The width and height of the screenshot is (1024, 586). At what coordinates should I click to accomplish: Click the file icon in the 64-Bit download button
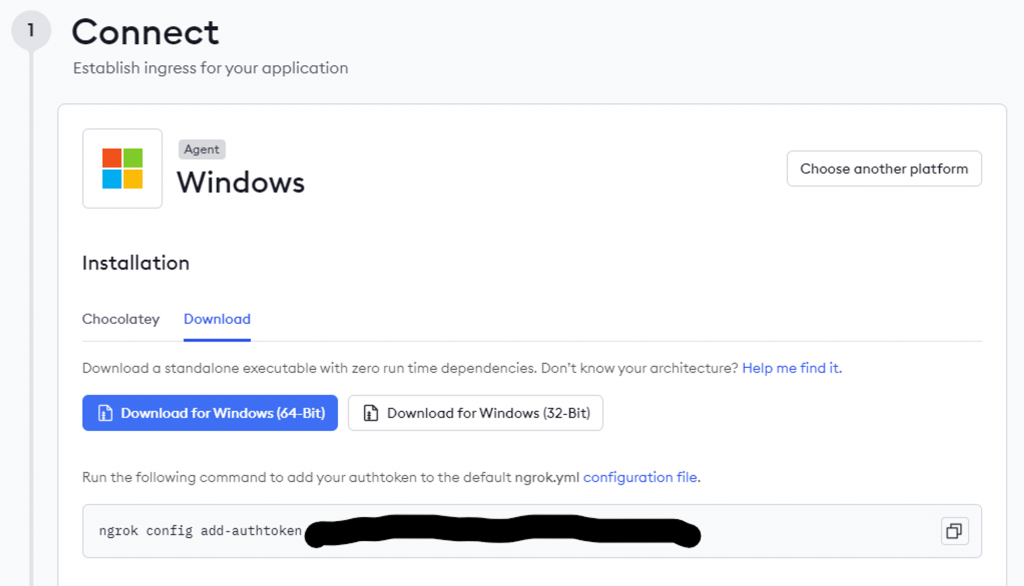pyautogui.click(x=105, y=413)
